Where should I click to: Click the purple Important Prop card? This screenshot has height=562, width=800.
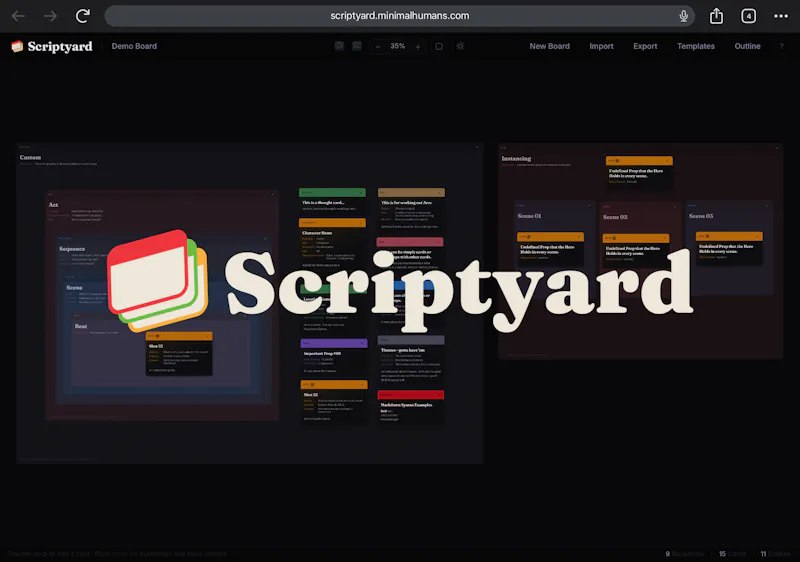tap(334, 357)
